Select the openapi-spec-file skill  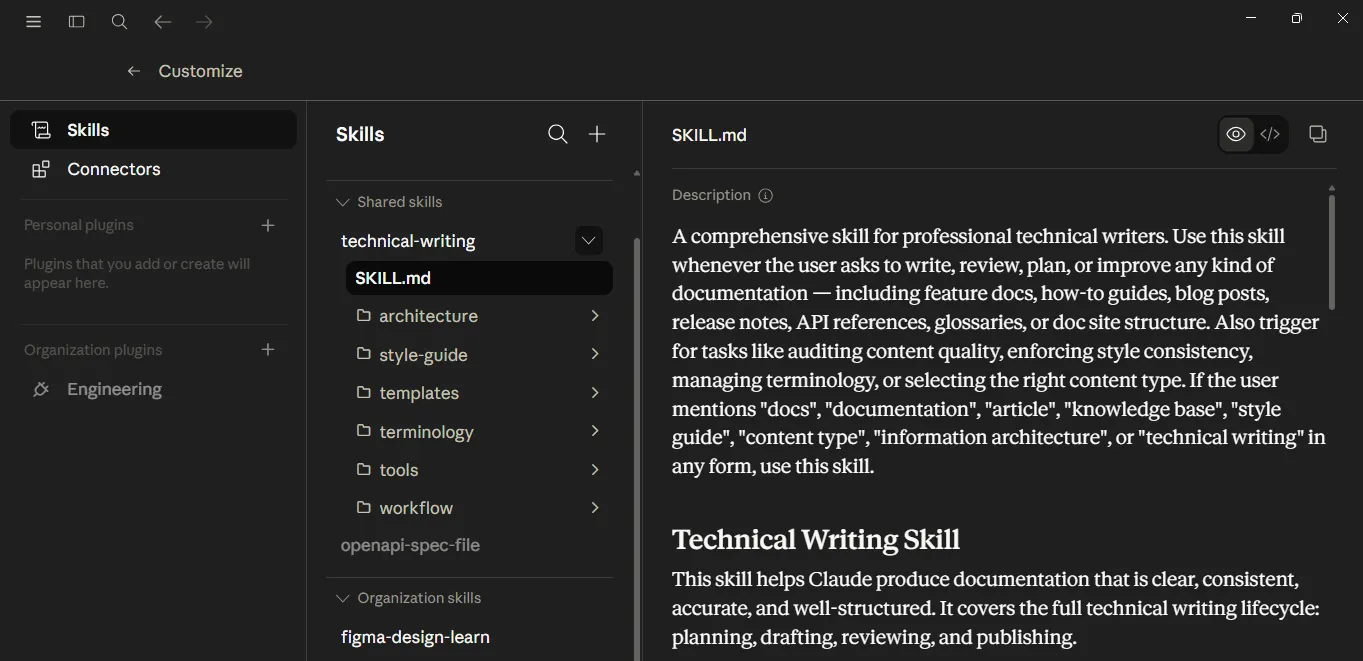[410, 545]
